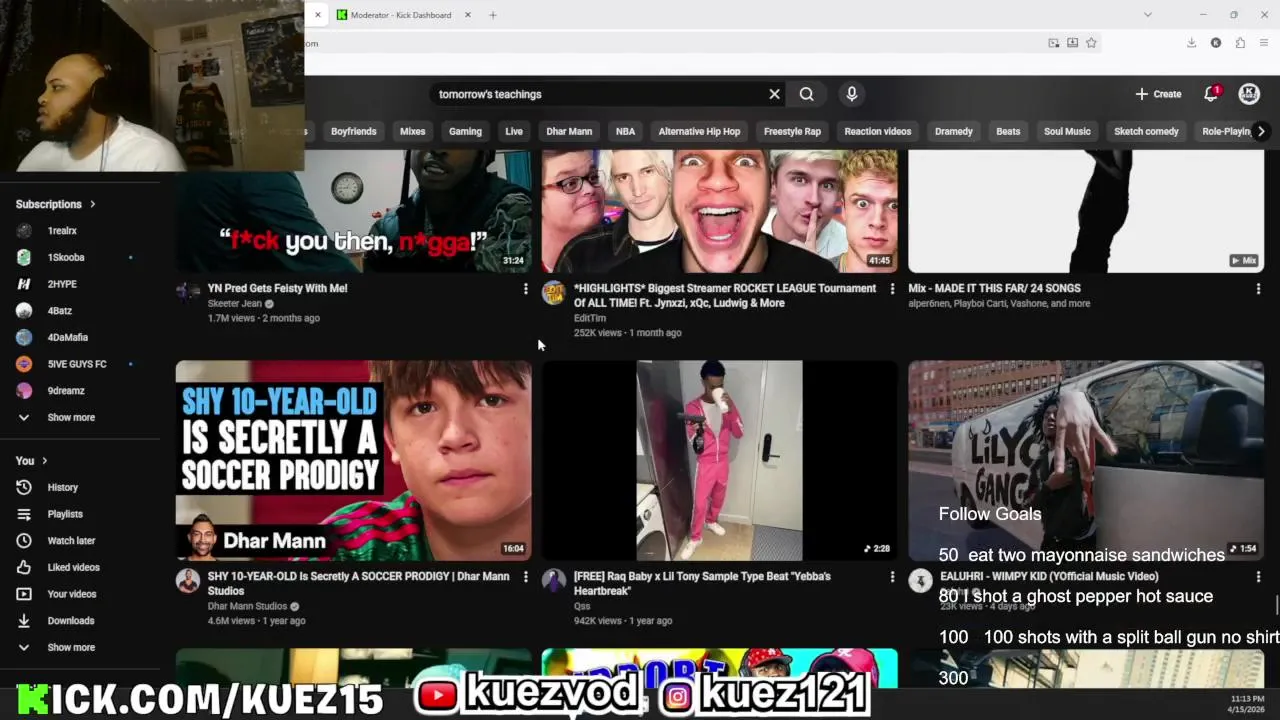Open Watch later in the sidebar
The width and height of the screenshot is (1280, 720).
80,541
